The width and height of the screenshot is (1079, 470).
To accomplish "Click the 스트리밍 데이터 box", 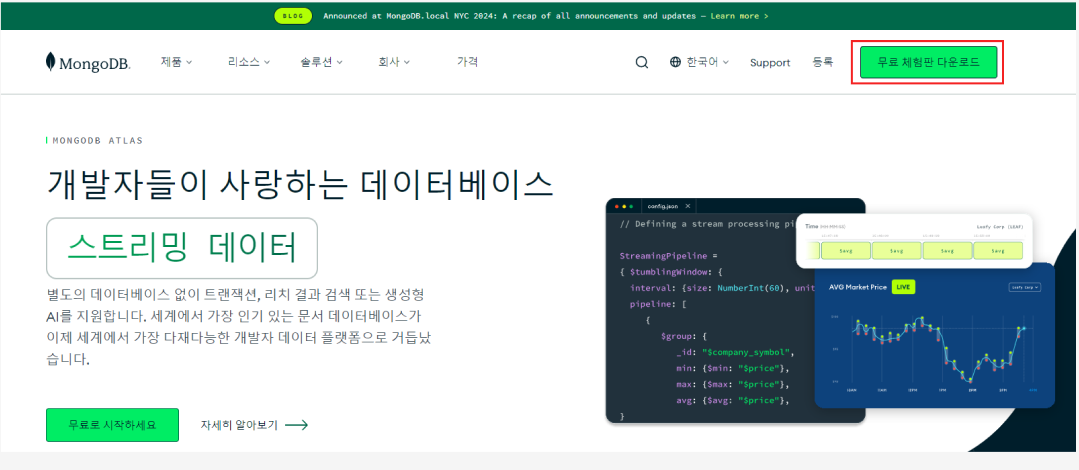I will [182, 248].
